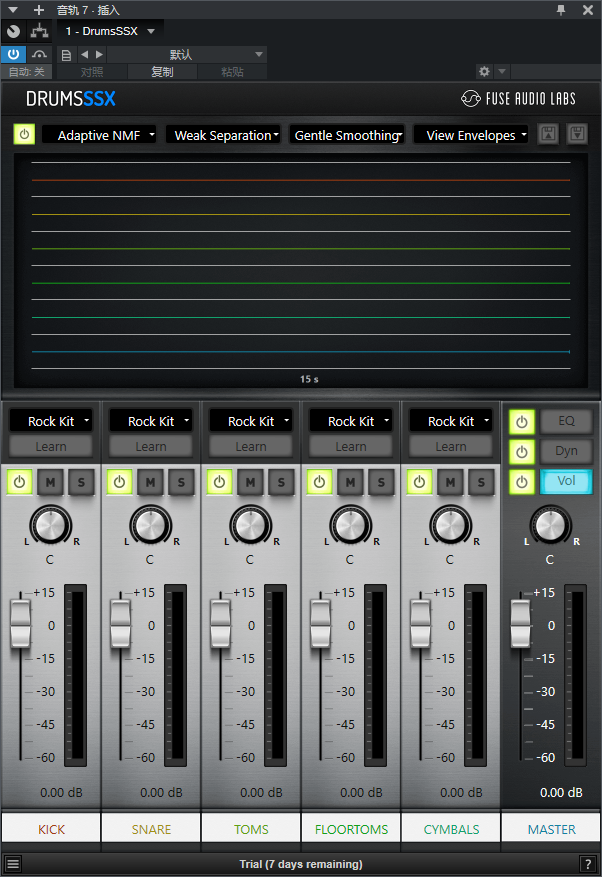Click the plus icon in title bar
The height and width of the screenshot is (877, 602).
(39, 10)
